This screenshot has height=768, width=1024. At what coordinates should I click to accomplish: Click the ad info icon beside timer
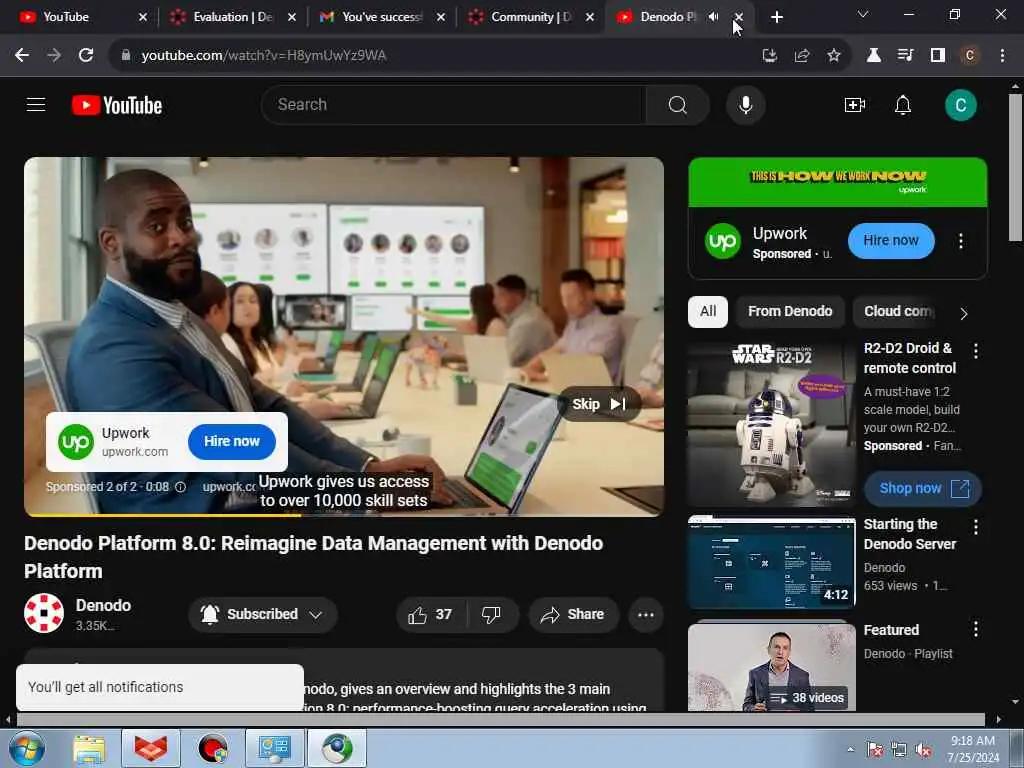pyautogui.click(x=180, y=487)
